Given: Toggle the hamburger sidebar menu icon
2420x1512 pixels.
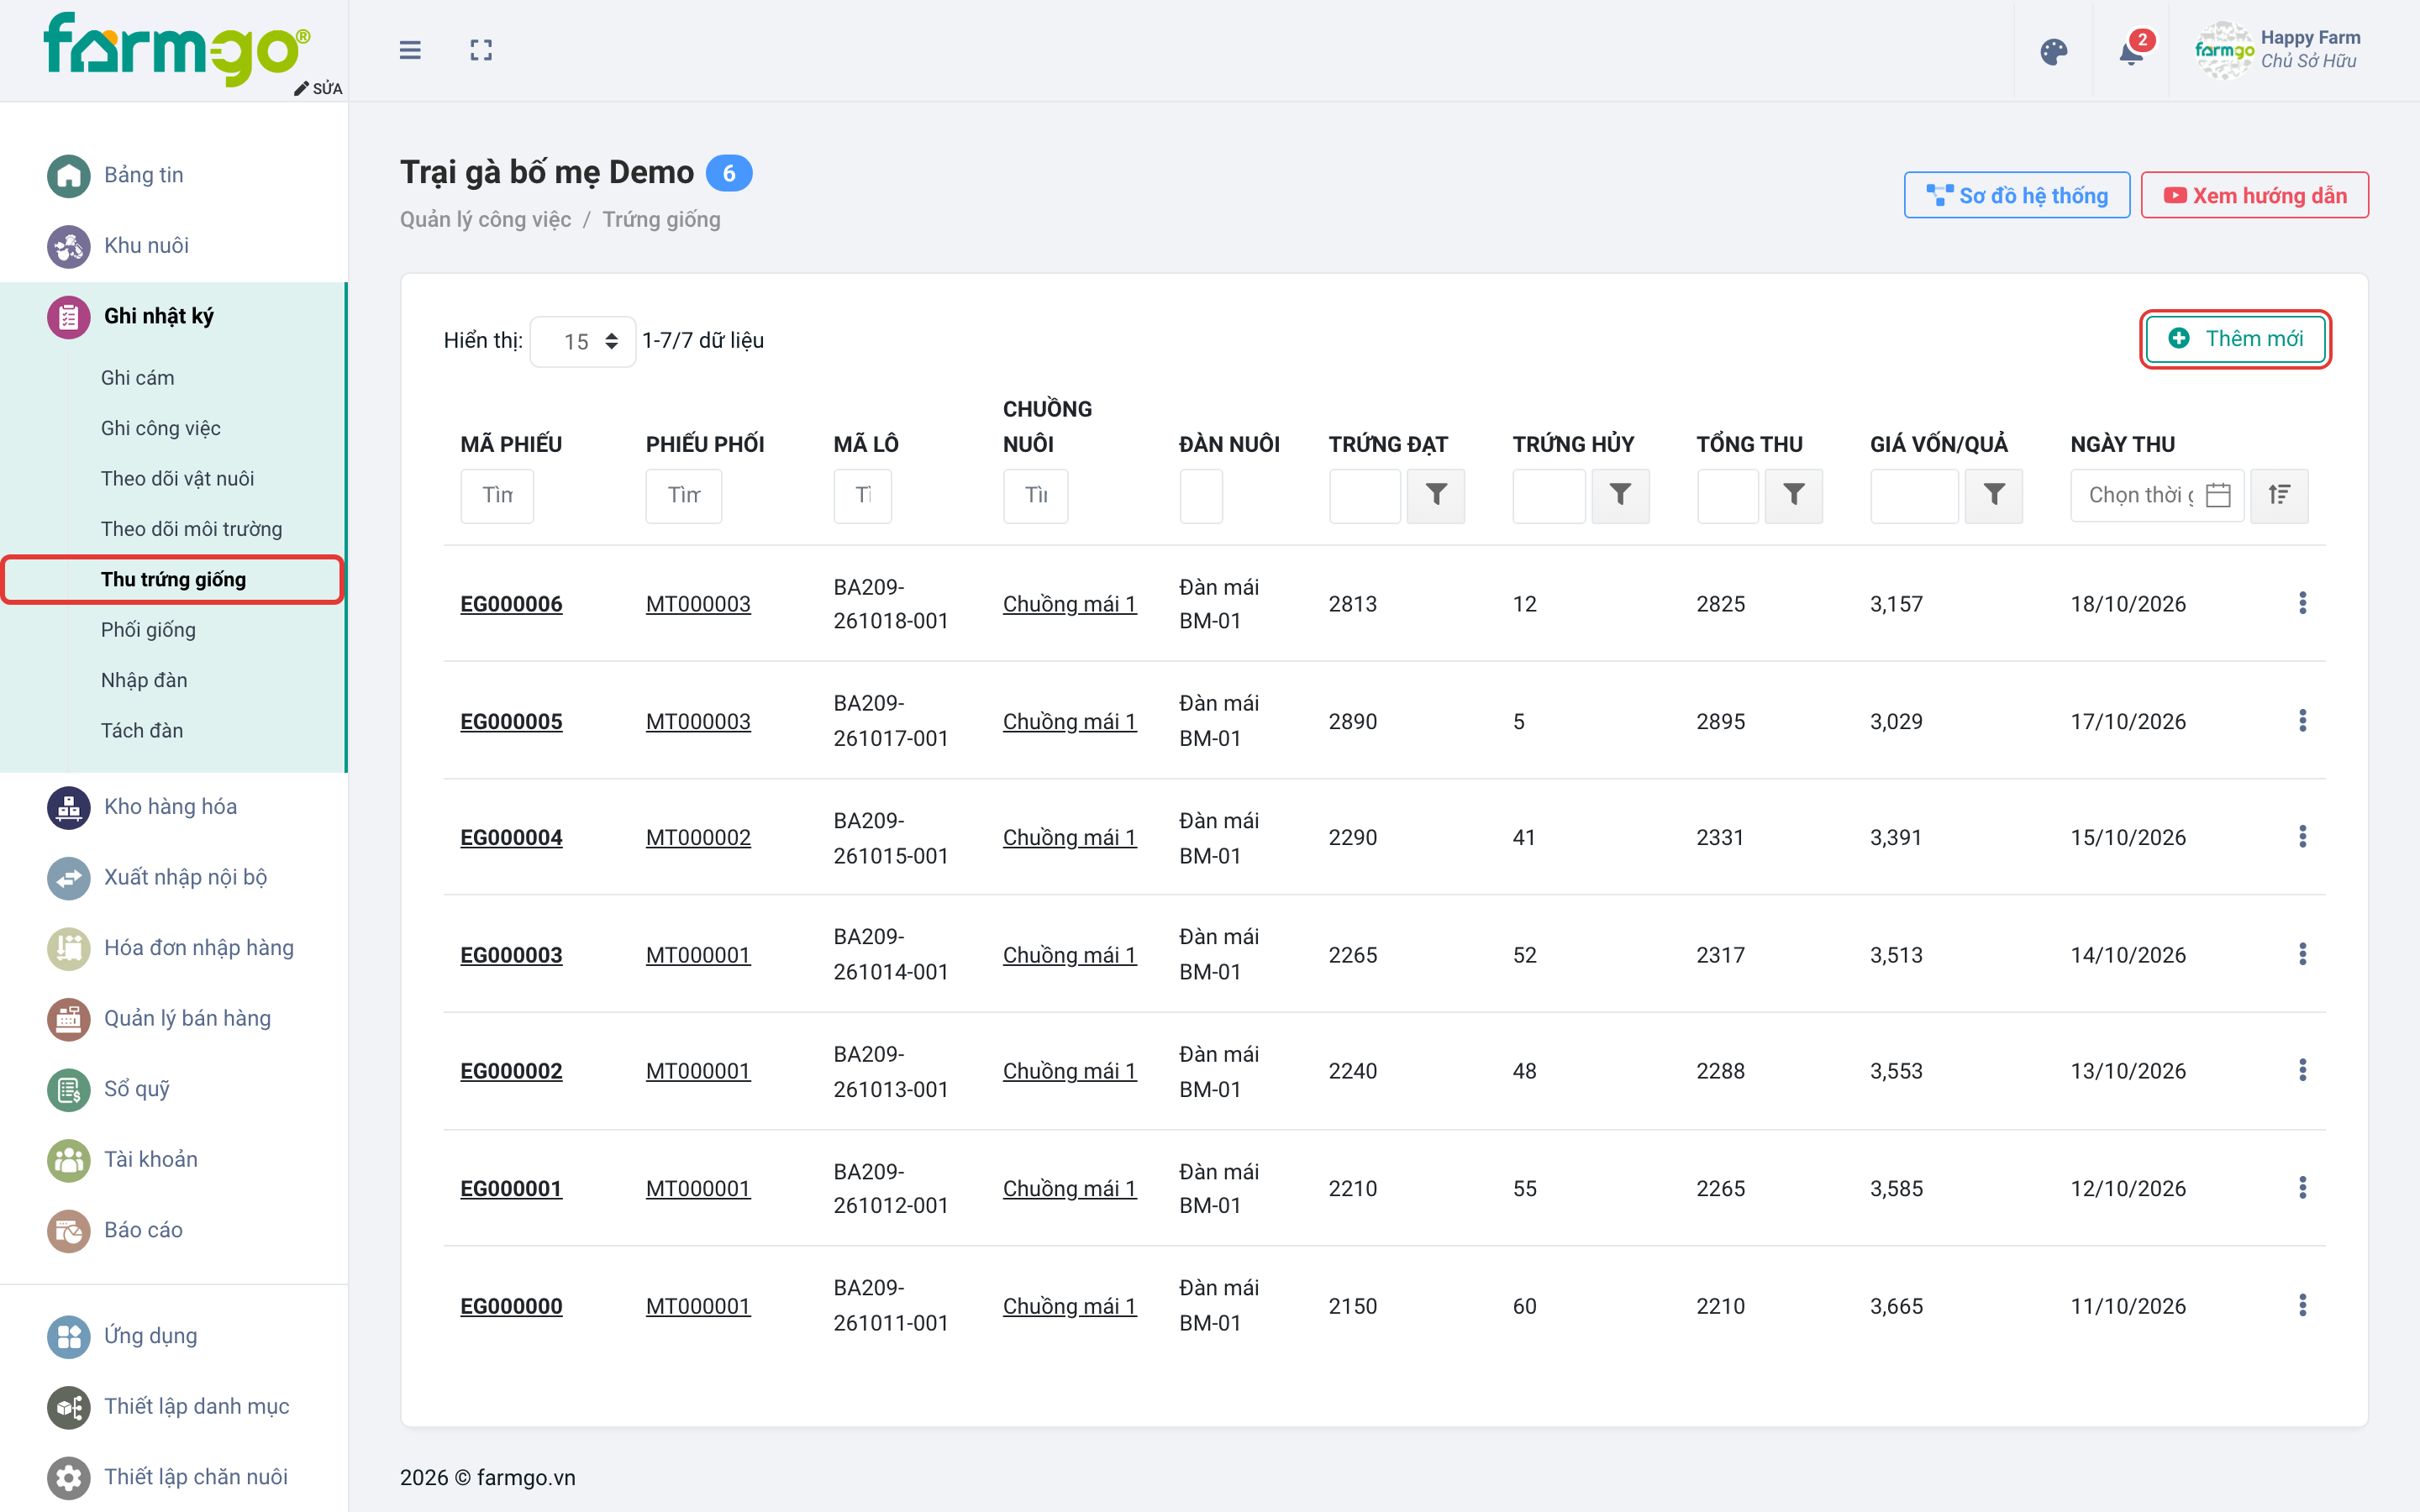Looking at the screenshot, I should click(x=410, y=50).
